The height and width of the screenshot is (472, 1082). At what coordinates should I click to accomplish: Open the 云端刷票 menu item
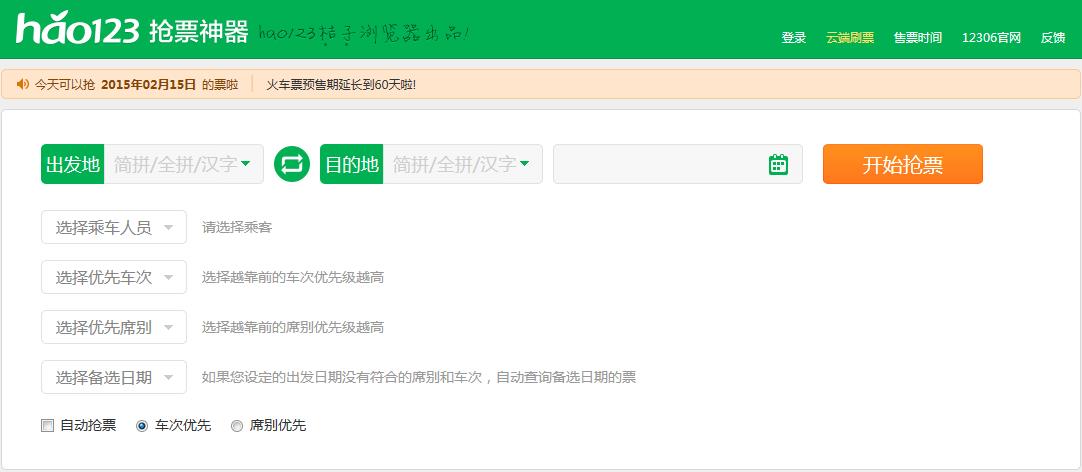point(850,38)
